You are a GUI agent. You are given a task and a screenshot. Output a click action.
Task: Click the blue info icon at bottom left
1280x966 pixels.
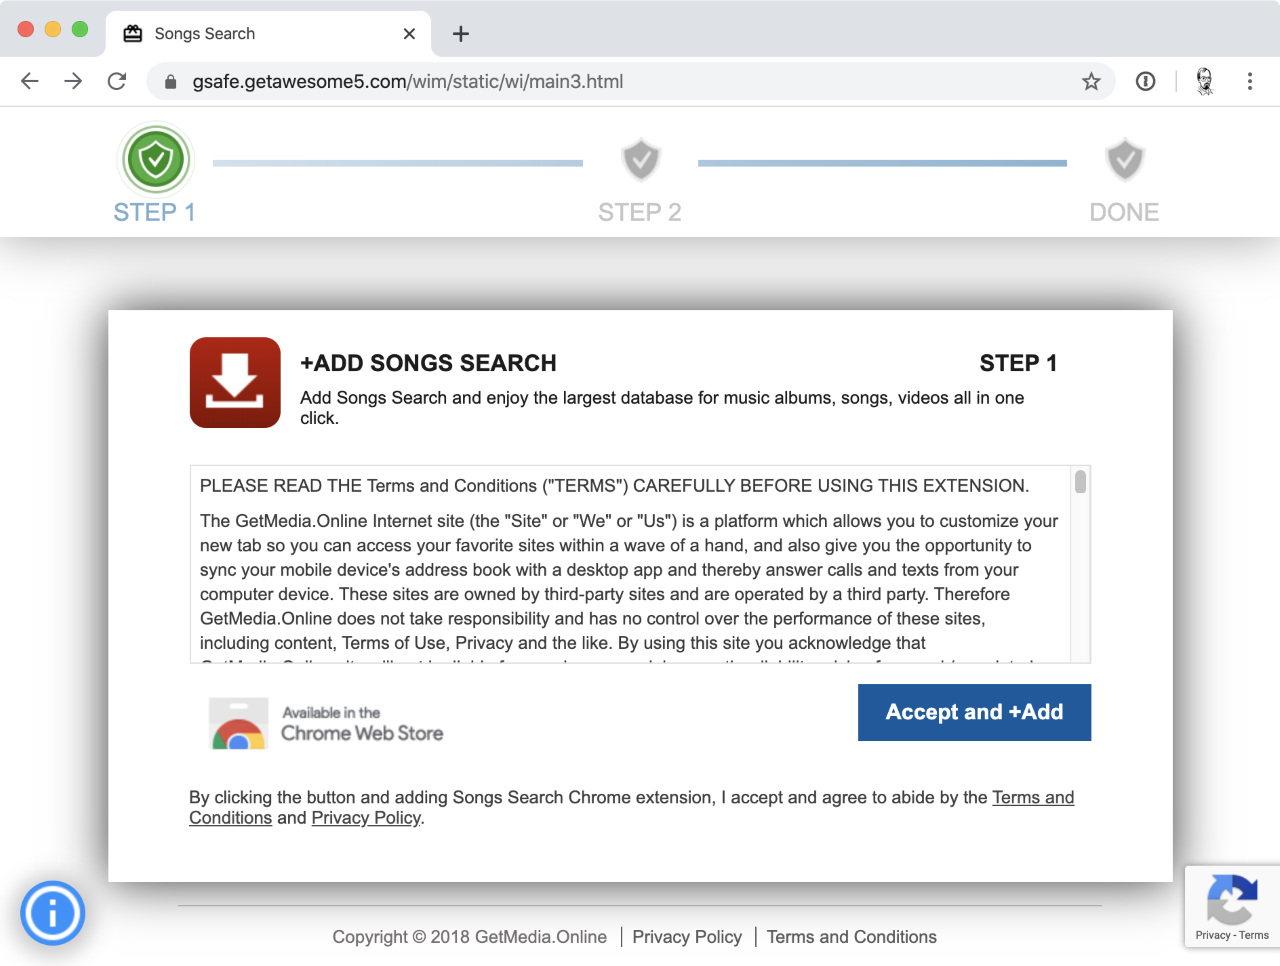pyautogui.click(x=52, y=912)
